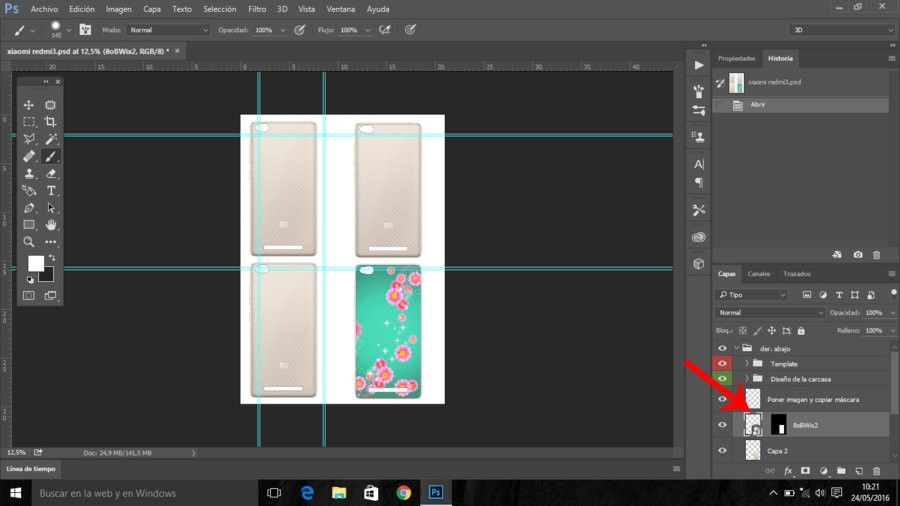Expand the Diseño de la carcasa group

click(747, 379)
